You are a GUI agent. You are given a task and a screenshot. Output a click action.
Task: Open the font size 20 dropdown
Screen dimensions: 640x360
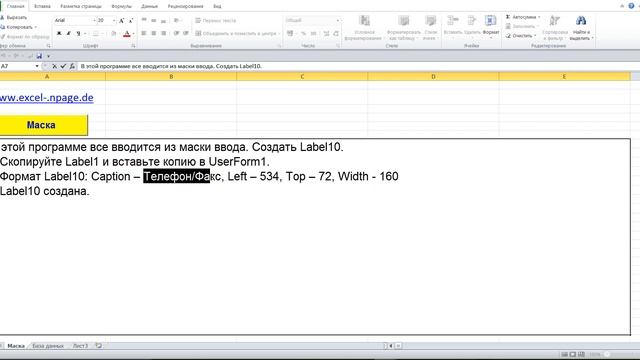tap(114, 20)
